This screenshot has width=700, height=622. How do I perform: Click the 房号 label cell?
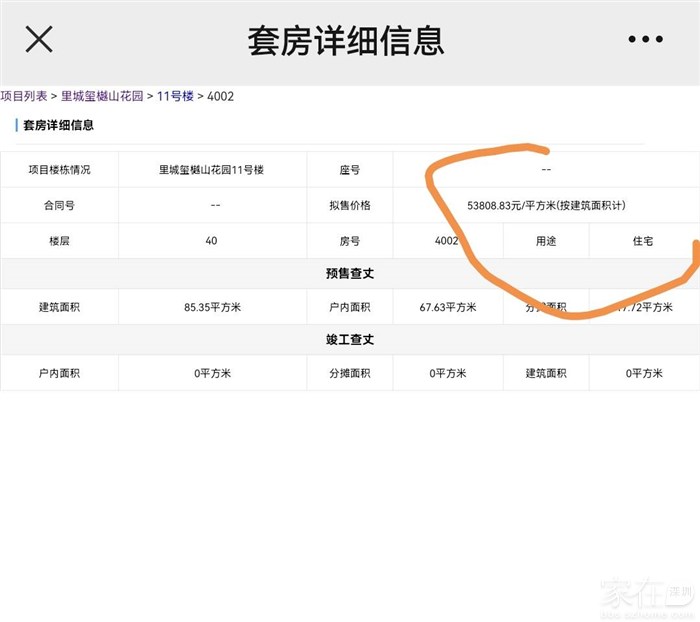(x=350, y=241)
